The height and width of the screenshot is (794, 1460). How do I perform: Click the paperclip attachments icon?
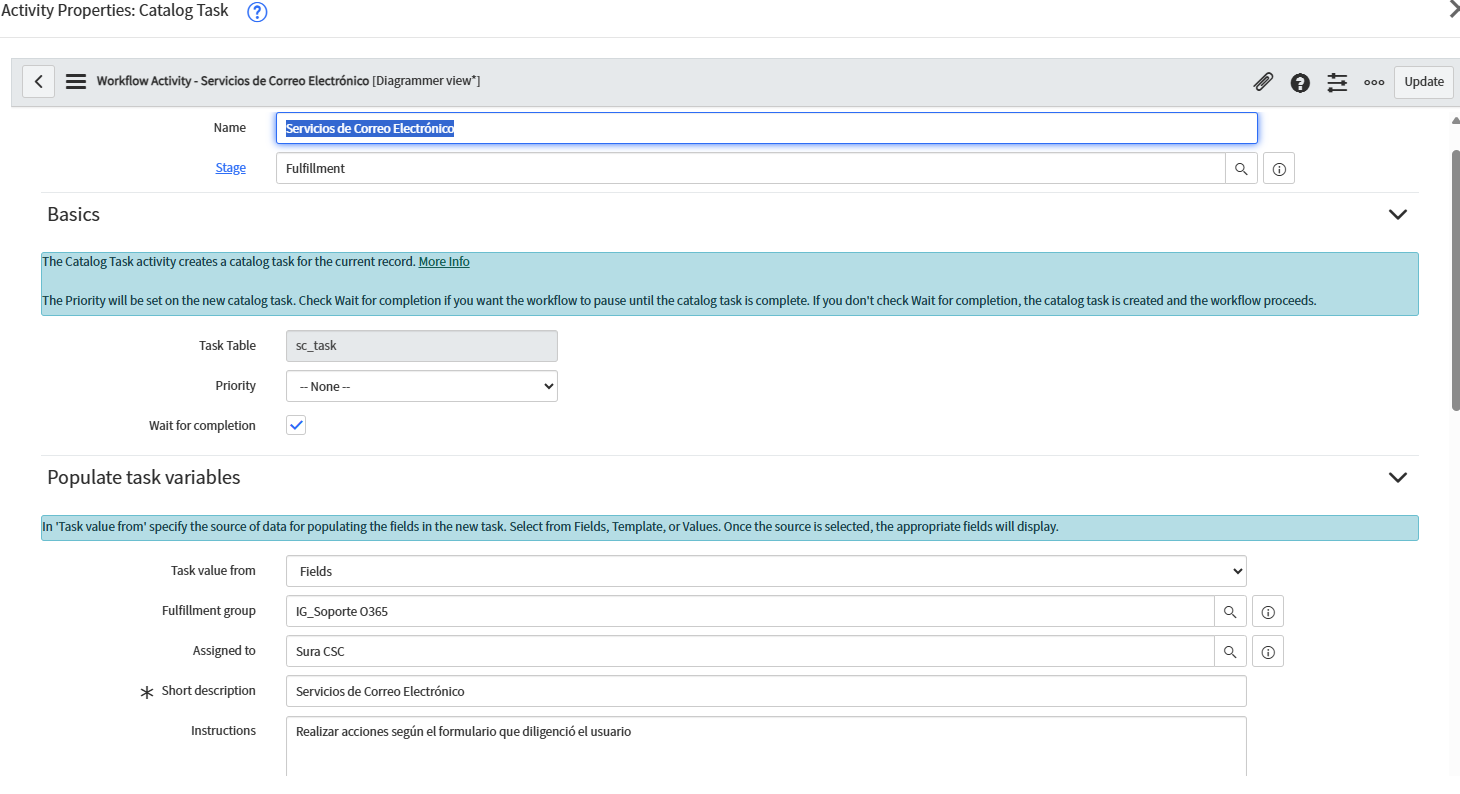click(1263, 82)
